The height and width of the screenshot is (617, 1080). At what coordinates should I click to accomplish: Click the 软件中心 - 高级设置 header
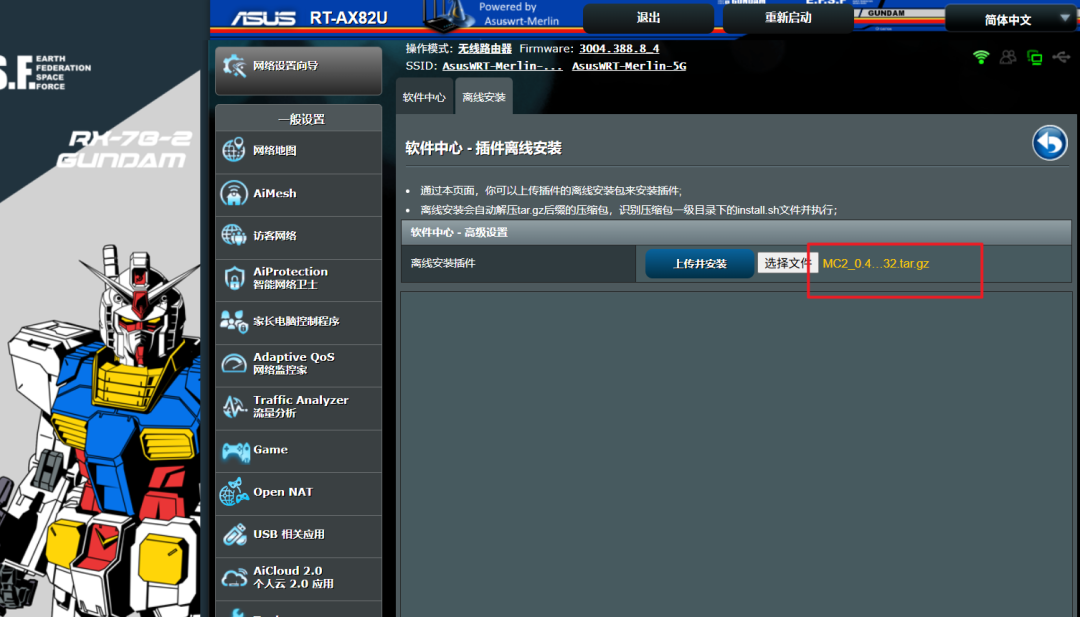736,232
